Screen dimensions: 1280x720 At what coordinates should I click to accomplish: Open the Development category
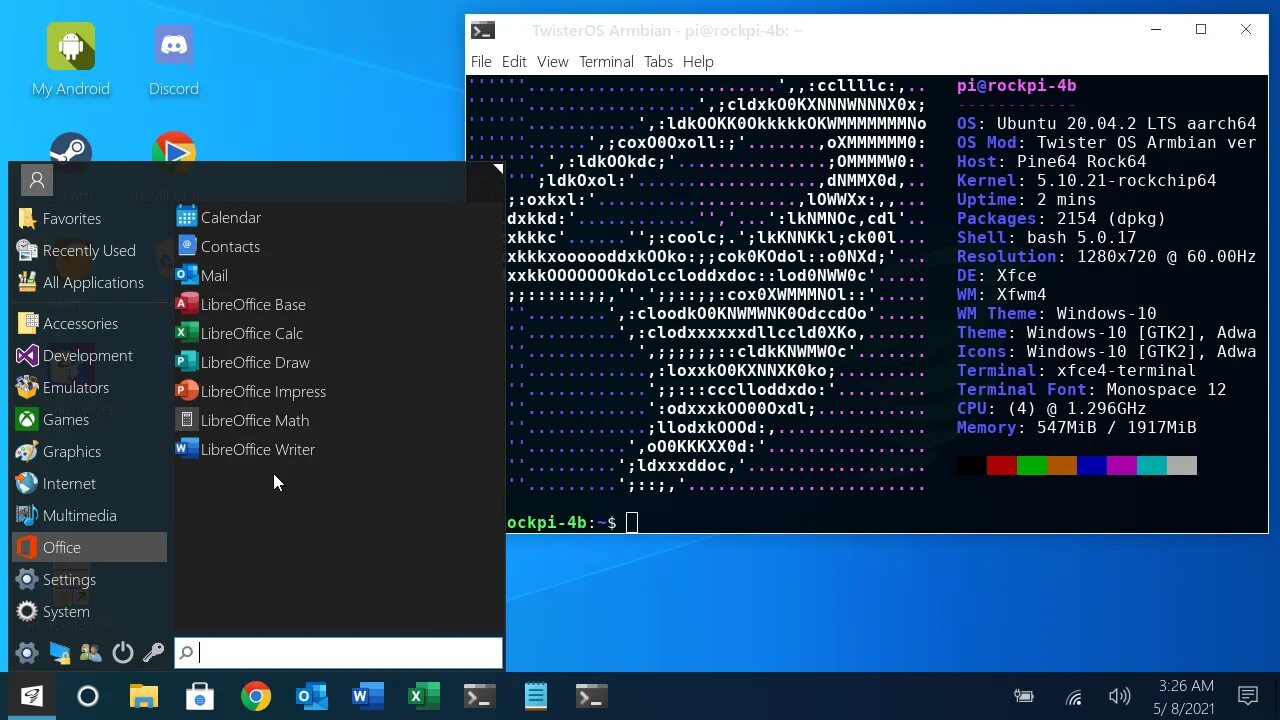click(x=89, y=355)
